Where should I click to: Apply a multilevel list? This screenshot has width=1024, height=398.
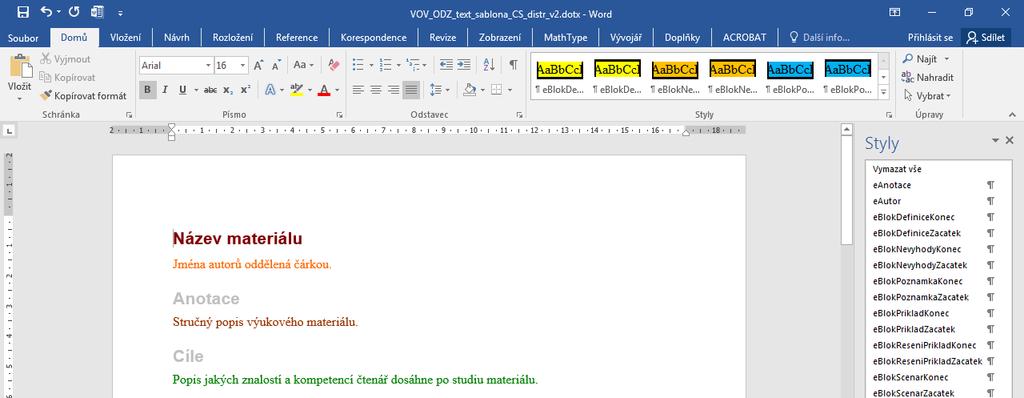point(412,65)
